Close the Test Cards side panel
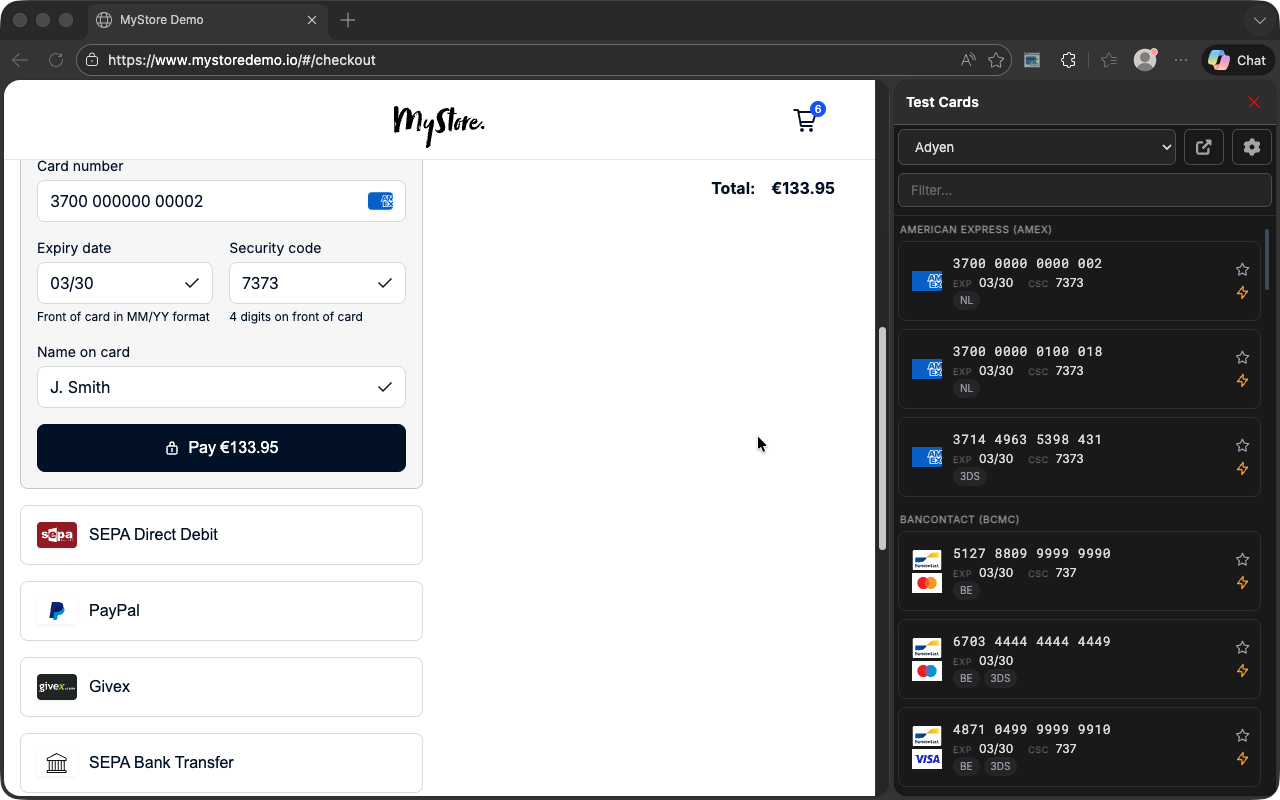 click(1254, 102)
